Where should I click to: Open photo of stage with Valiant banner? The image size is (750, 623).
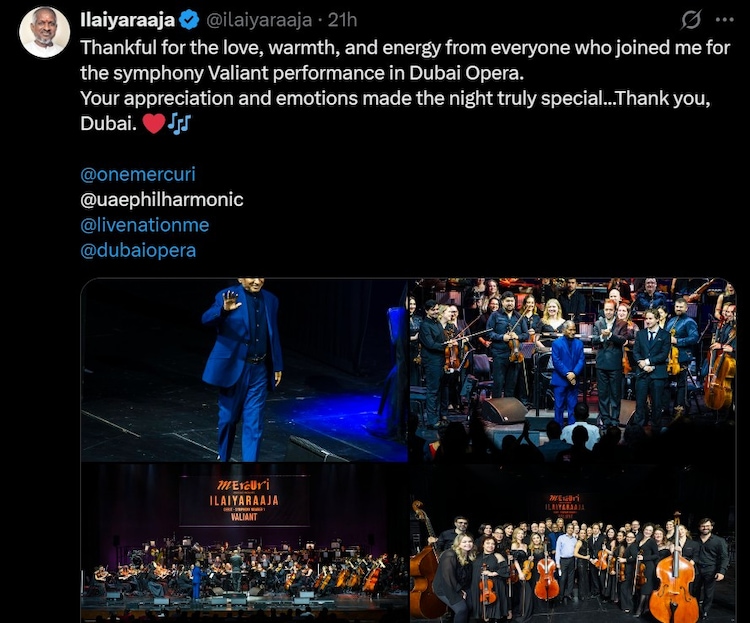pyautogui.click(x=244, y=543)
